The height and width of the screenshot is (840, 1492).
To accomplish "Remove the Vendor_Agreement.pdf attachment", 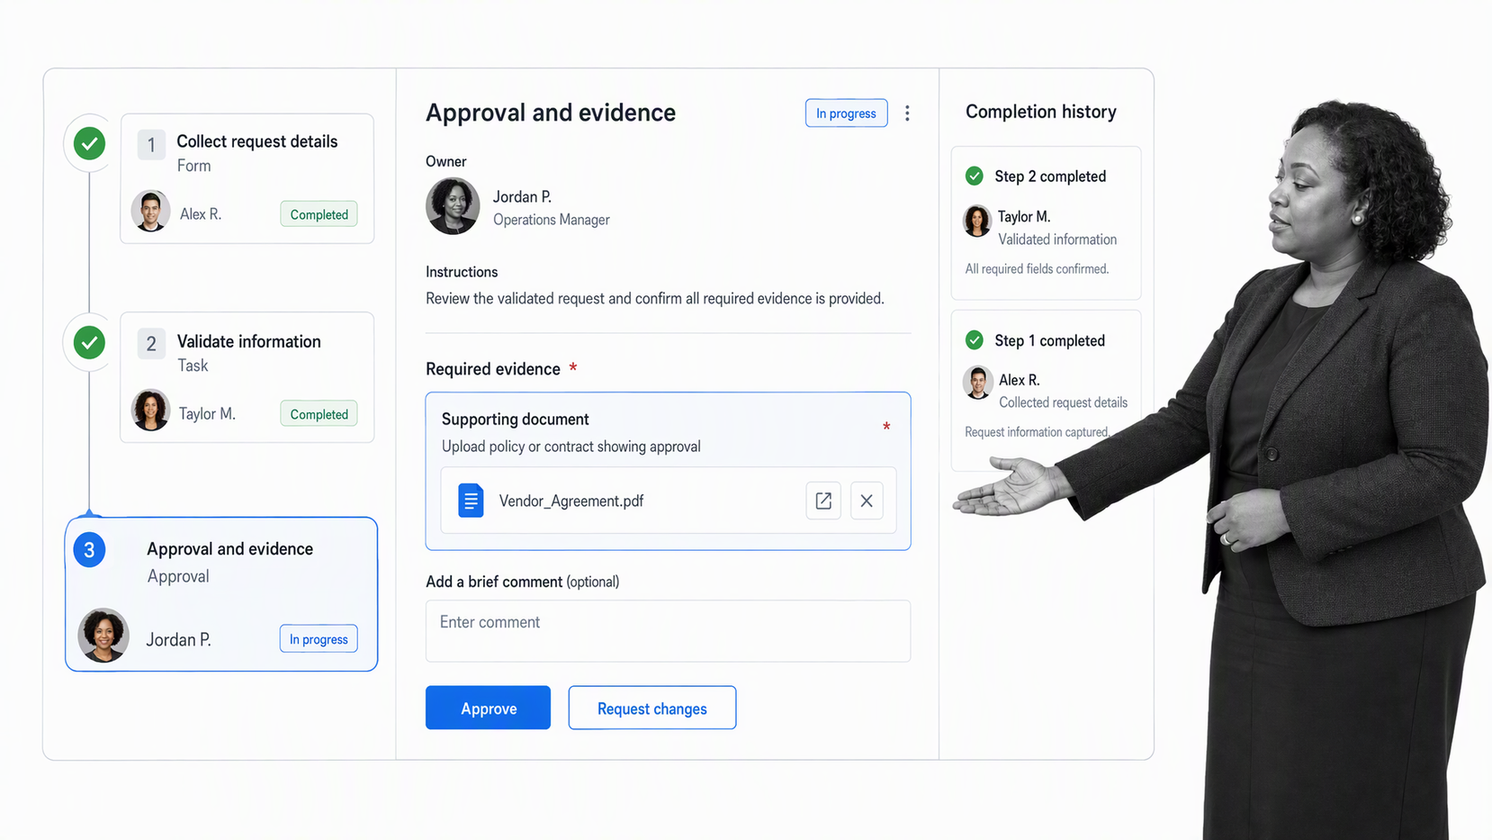I will point(867,501).
